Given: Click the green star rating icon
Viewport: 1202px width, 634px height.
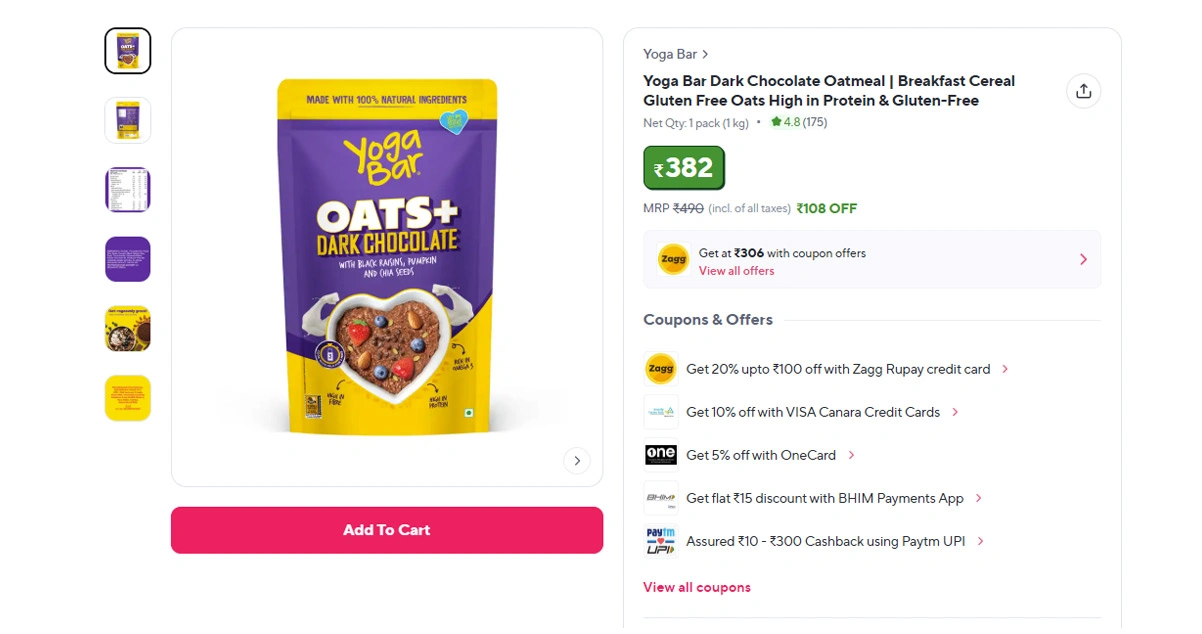Looking at the screenshot, I should tap(776, 122).
